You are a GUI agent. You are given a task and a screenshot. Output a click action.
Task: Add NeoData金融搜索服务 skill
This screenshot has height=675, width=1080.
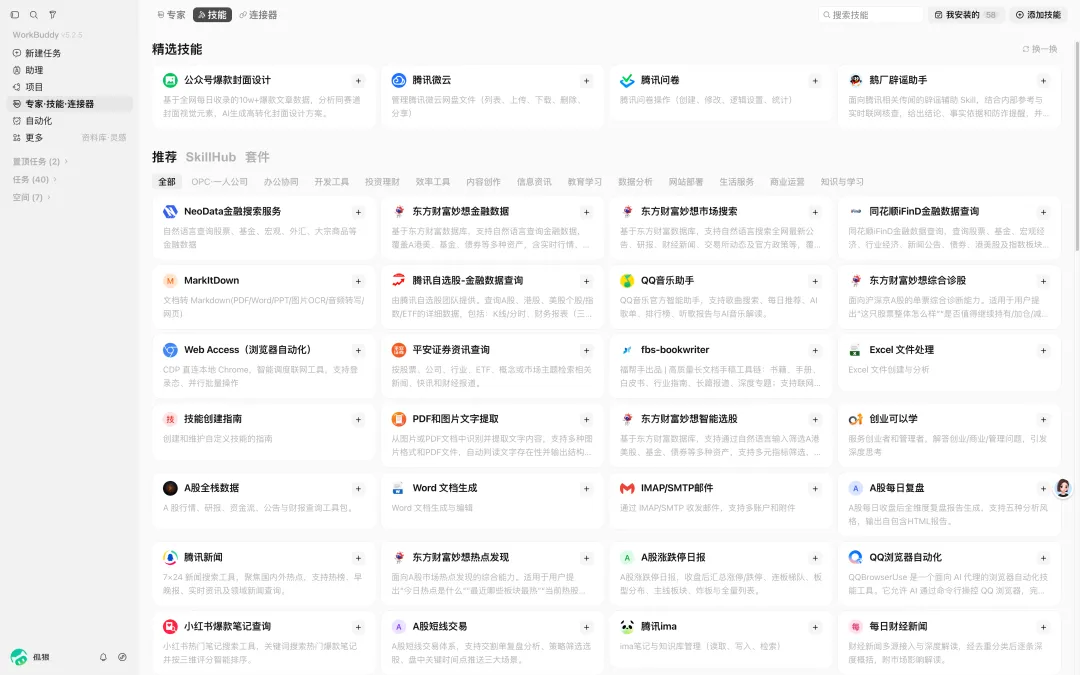point(358,212)
